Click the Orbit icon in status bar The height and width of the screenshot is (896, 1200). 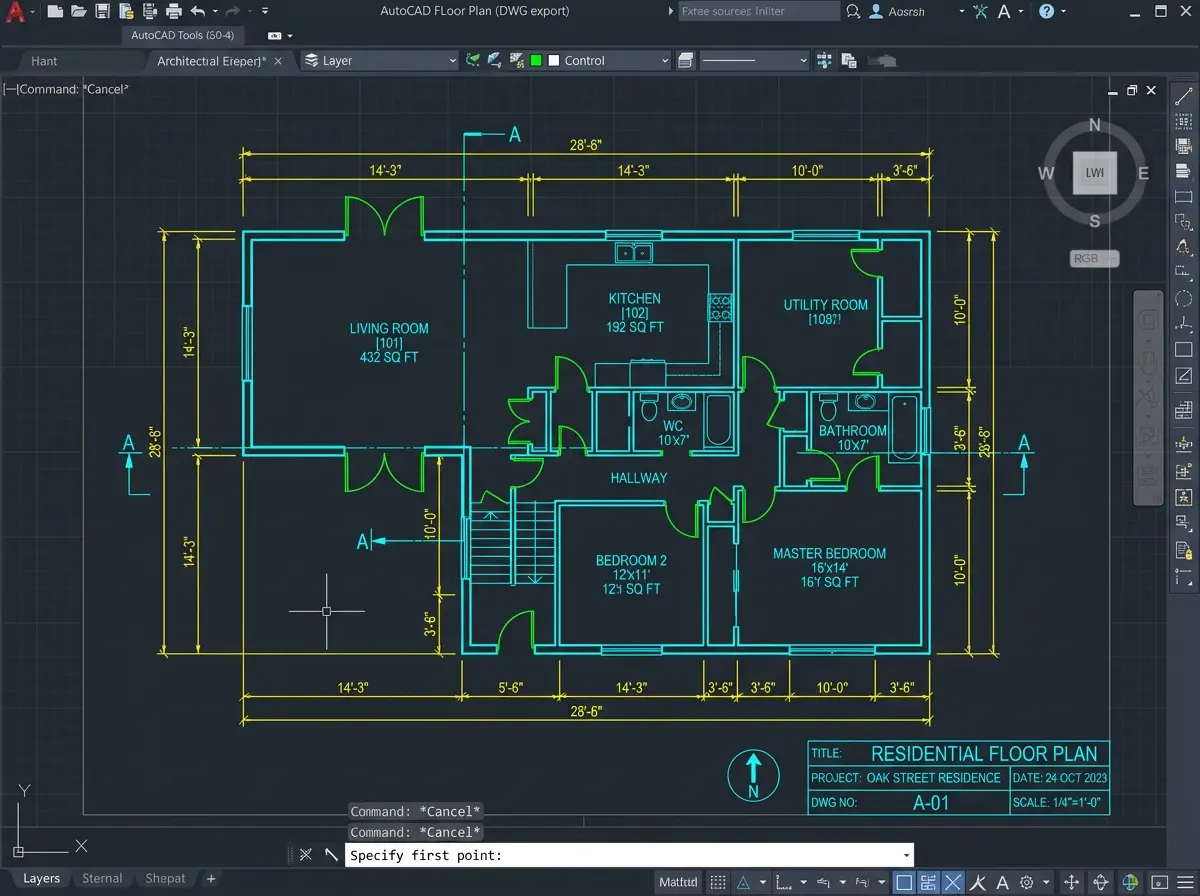pos(1100,882)
